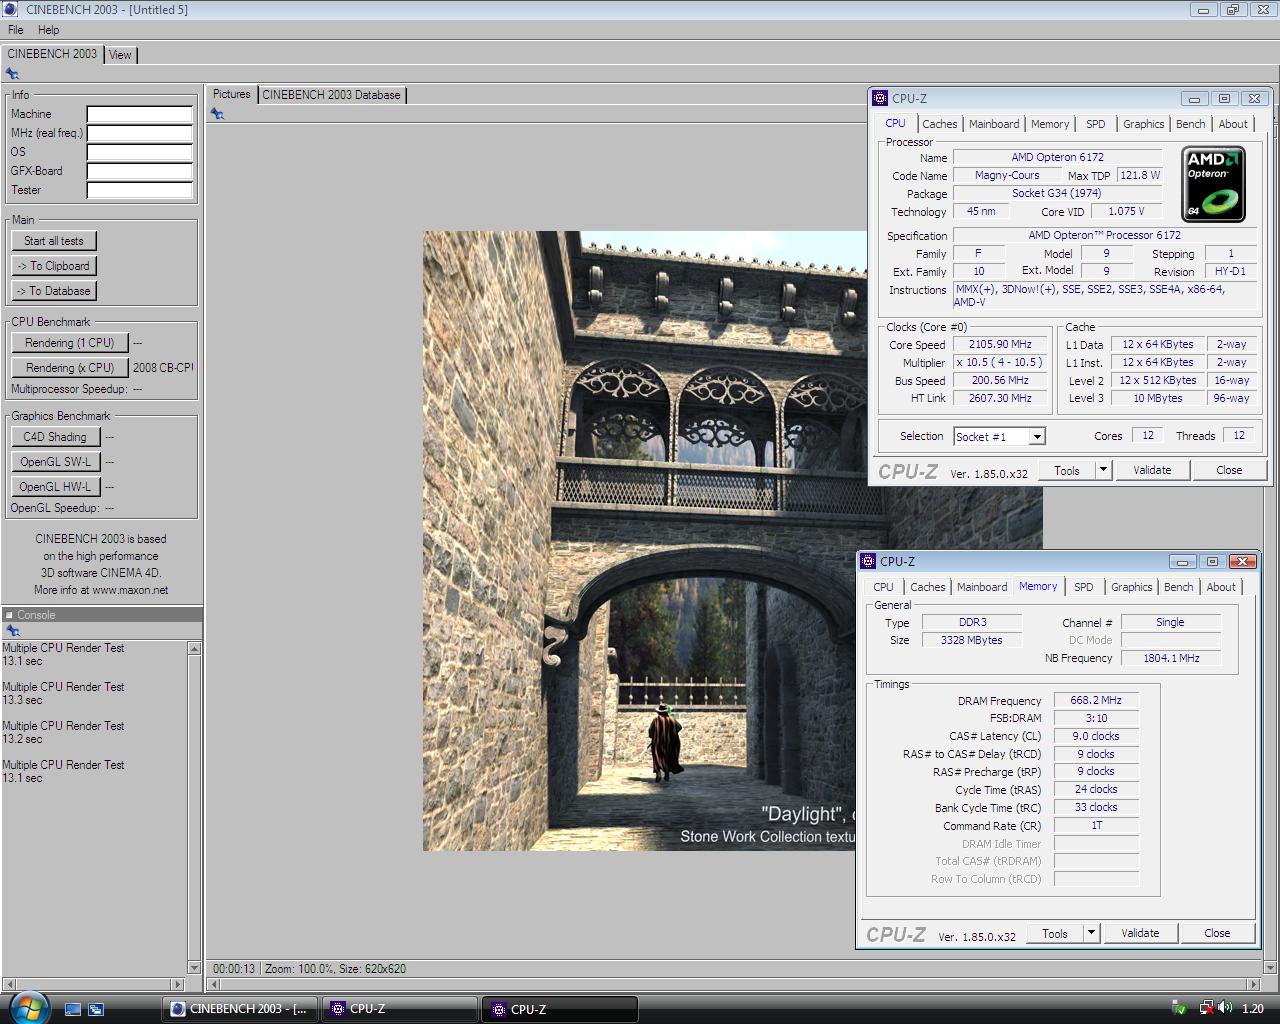The height and width of the screenshot is (1024, 1280).
Task: Open the SPD tab in the upper CPU-Z window
Action: [x=1096, y=124]
